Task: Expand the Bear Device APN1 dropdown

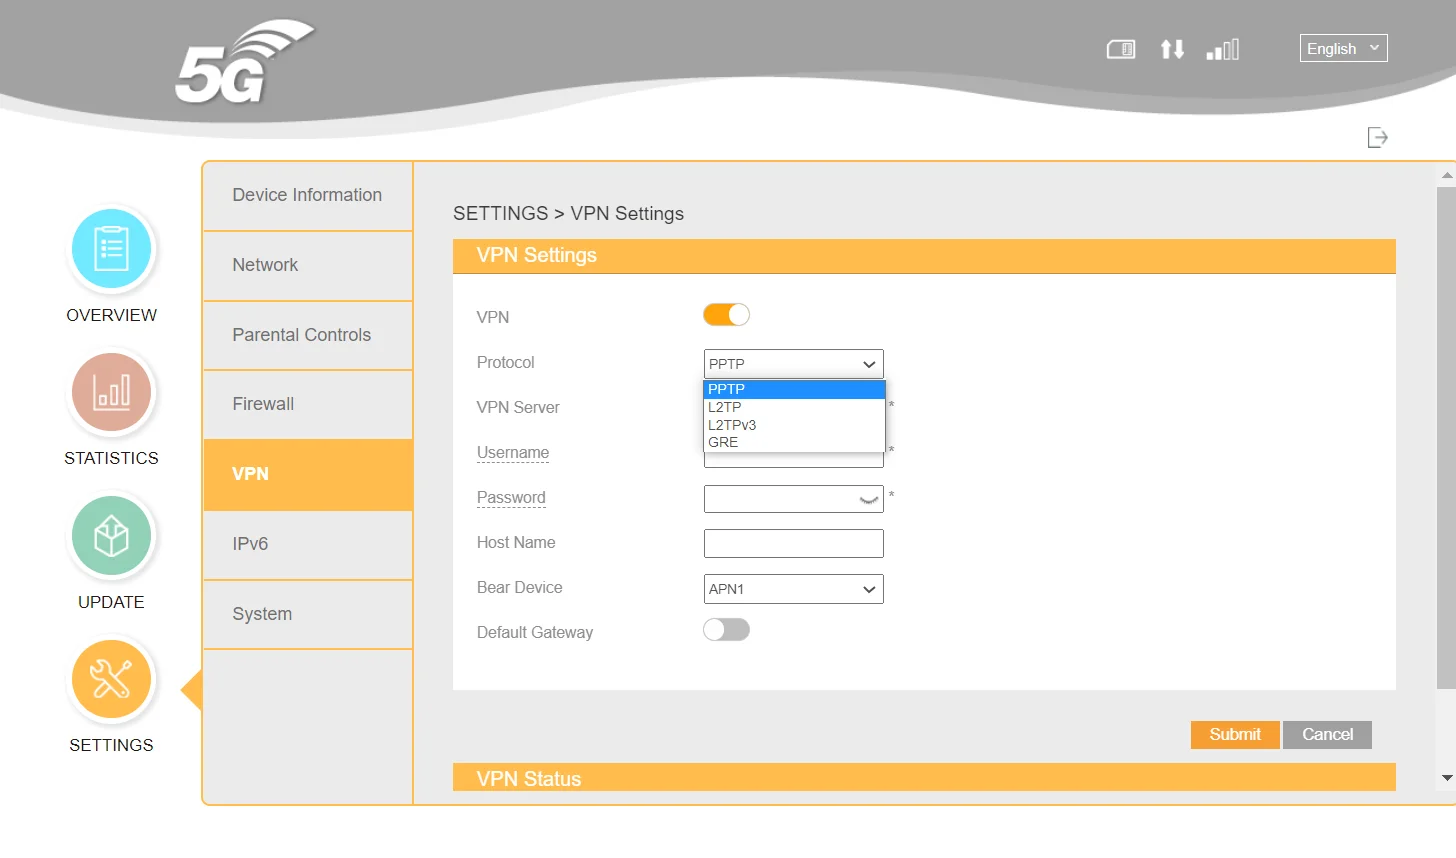Action: pos(793,589)
